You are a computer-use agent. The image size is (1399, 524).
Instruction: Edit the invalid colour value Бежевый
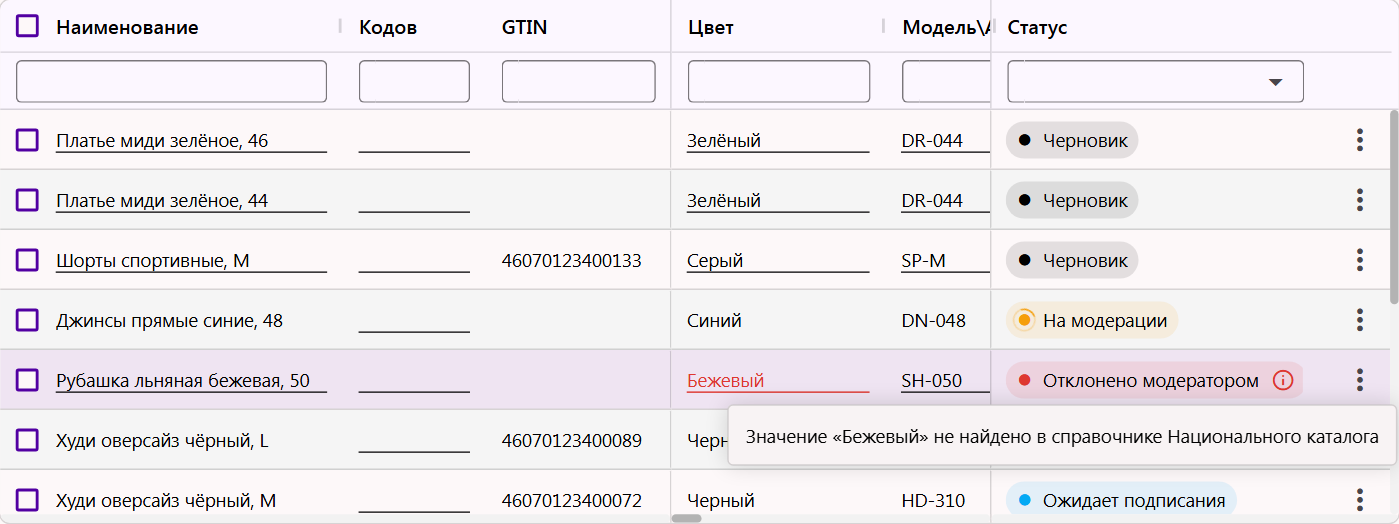[778, 380]
